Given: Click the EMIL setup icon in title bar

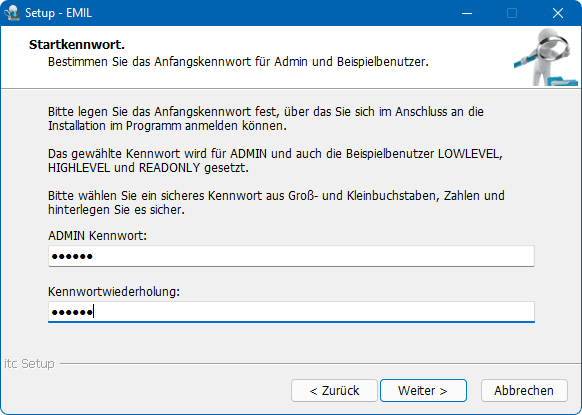Looking at the screenshot, I should (x=12, y=13).
